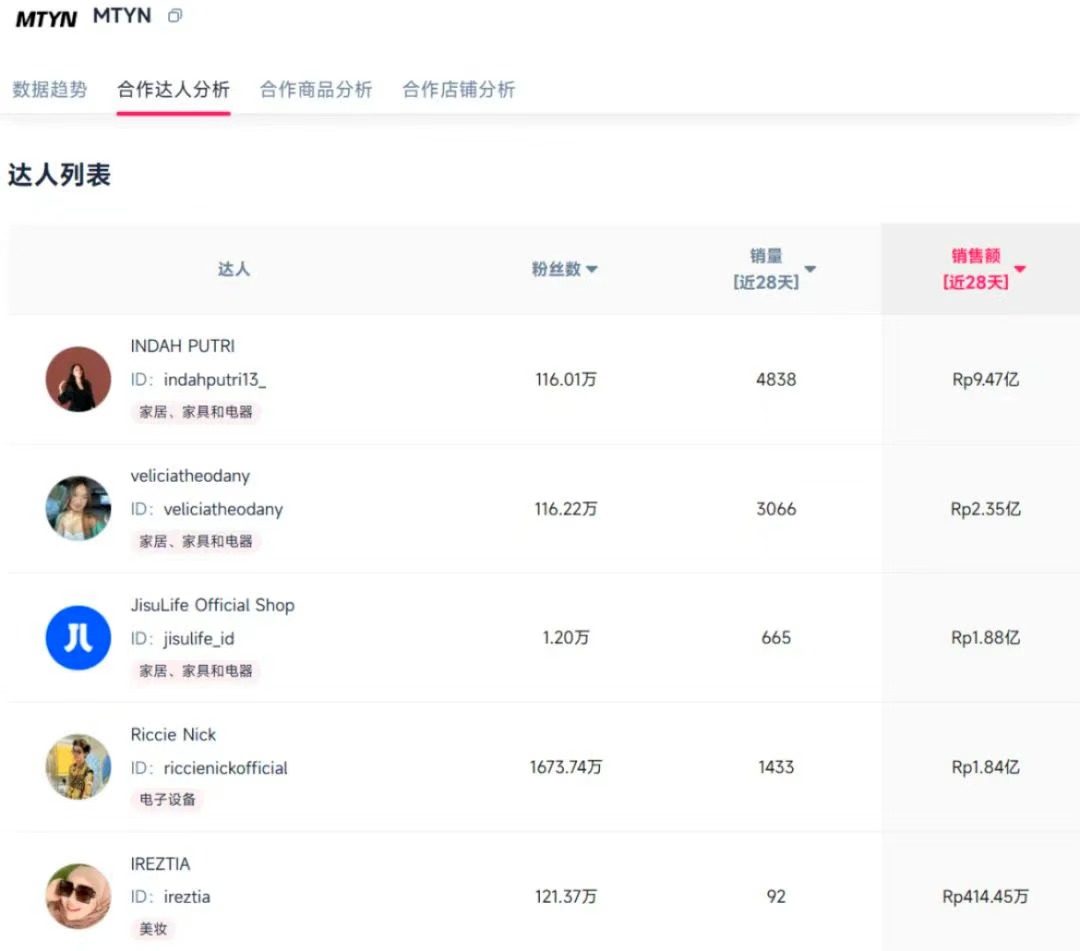Image resolution: width=1080 pixels, height=951 pixels.
Task: Switch to the 合作商品分析 tab
Action: 316,89
